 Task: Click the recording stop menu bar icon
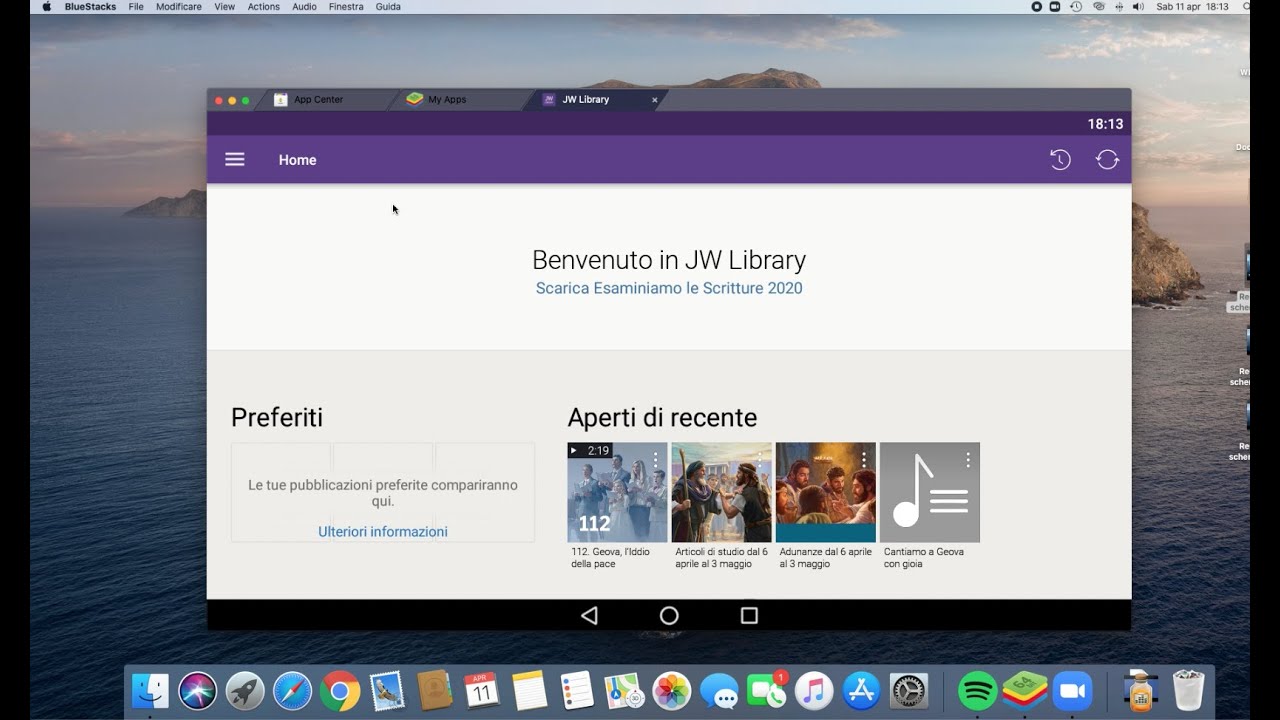[x=1037, y=7]
